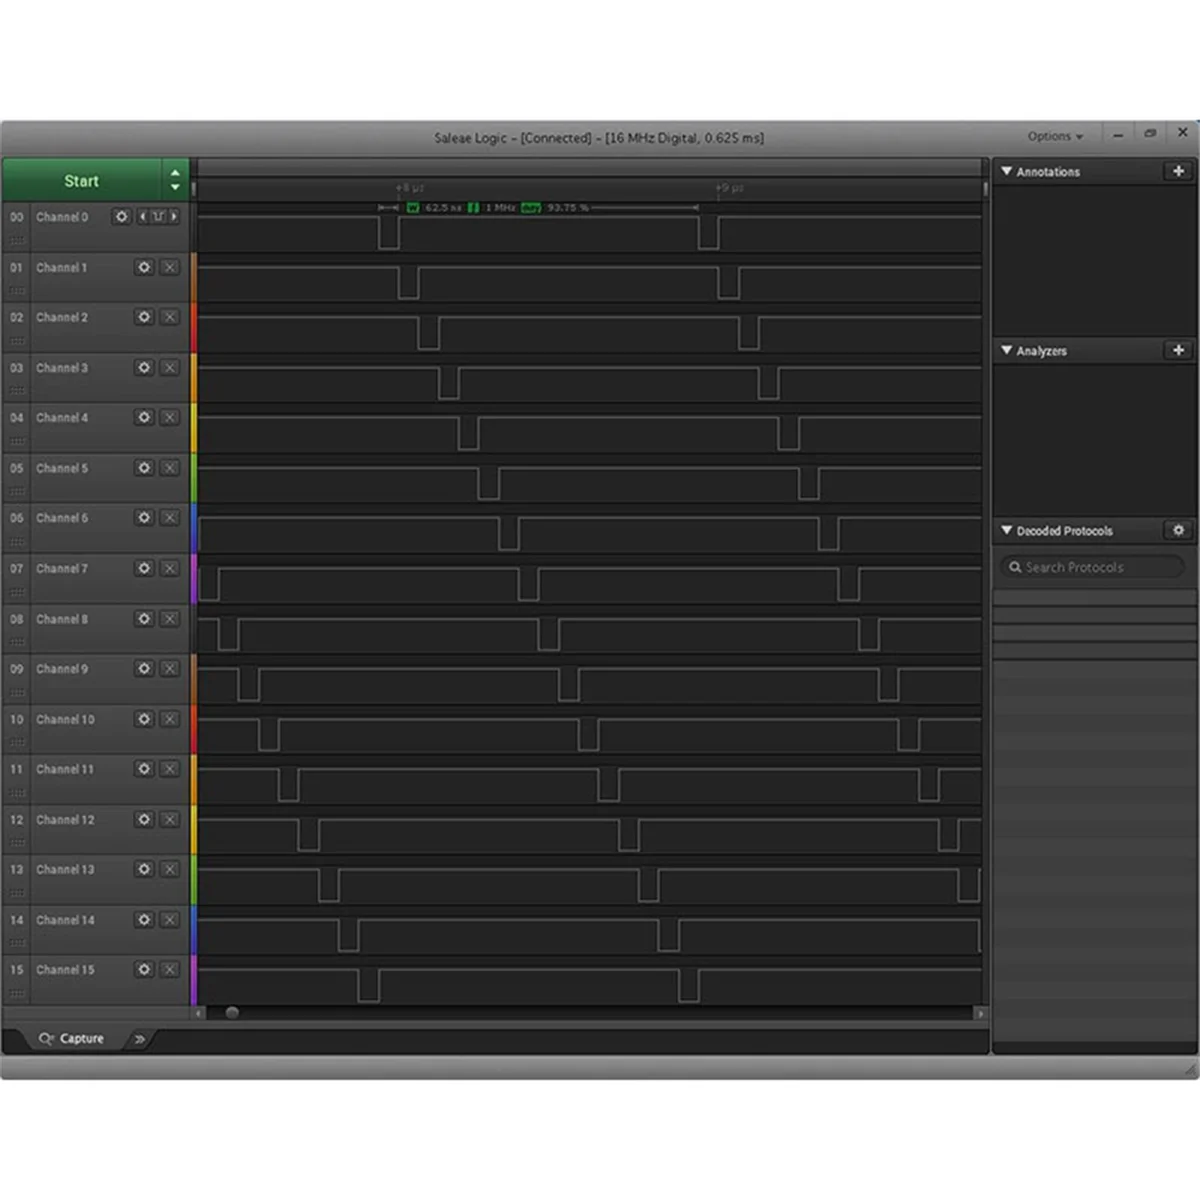The image size is (1200, 1200).
Task: Select the Channel 14 label
Action: [65, 920]
